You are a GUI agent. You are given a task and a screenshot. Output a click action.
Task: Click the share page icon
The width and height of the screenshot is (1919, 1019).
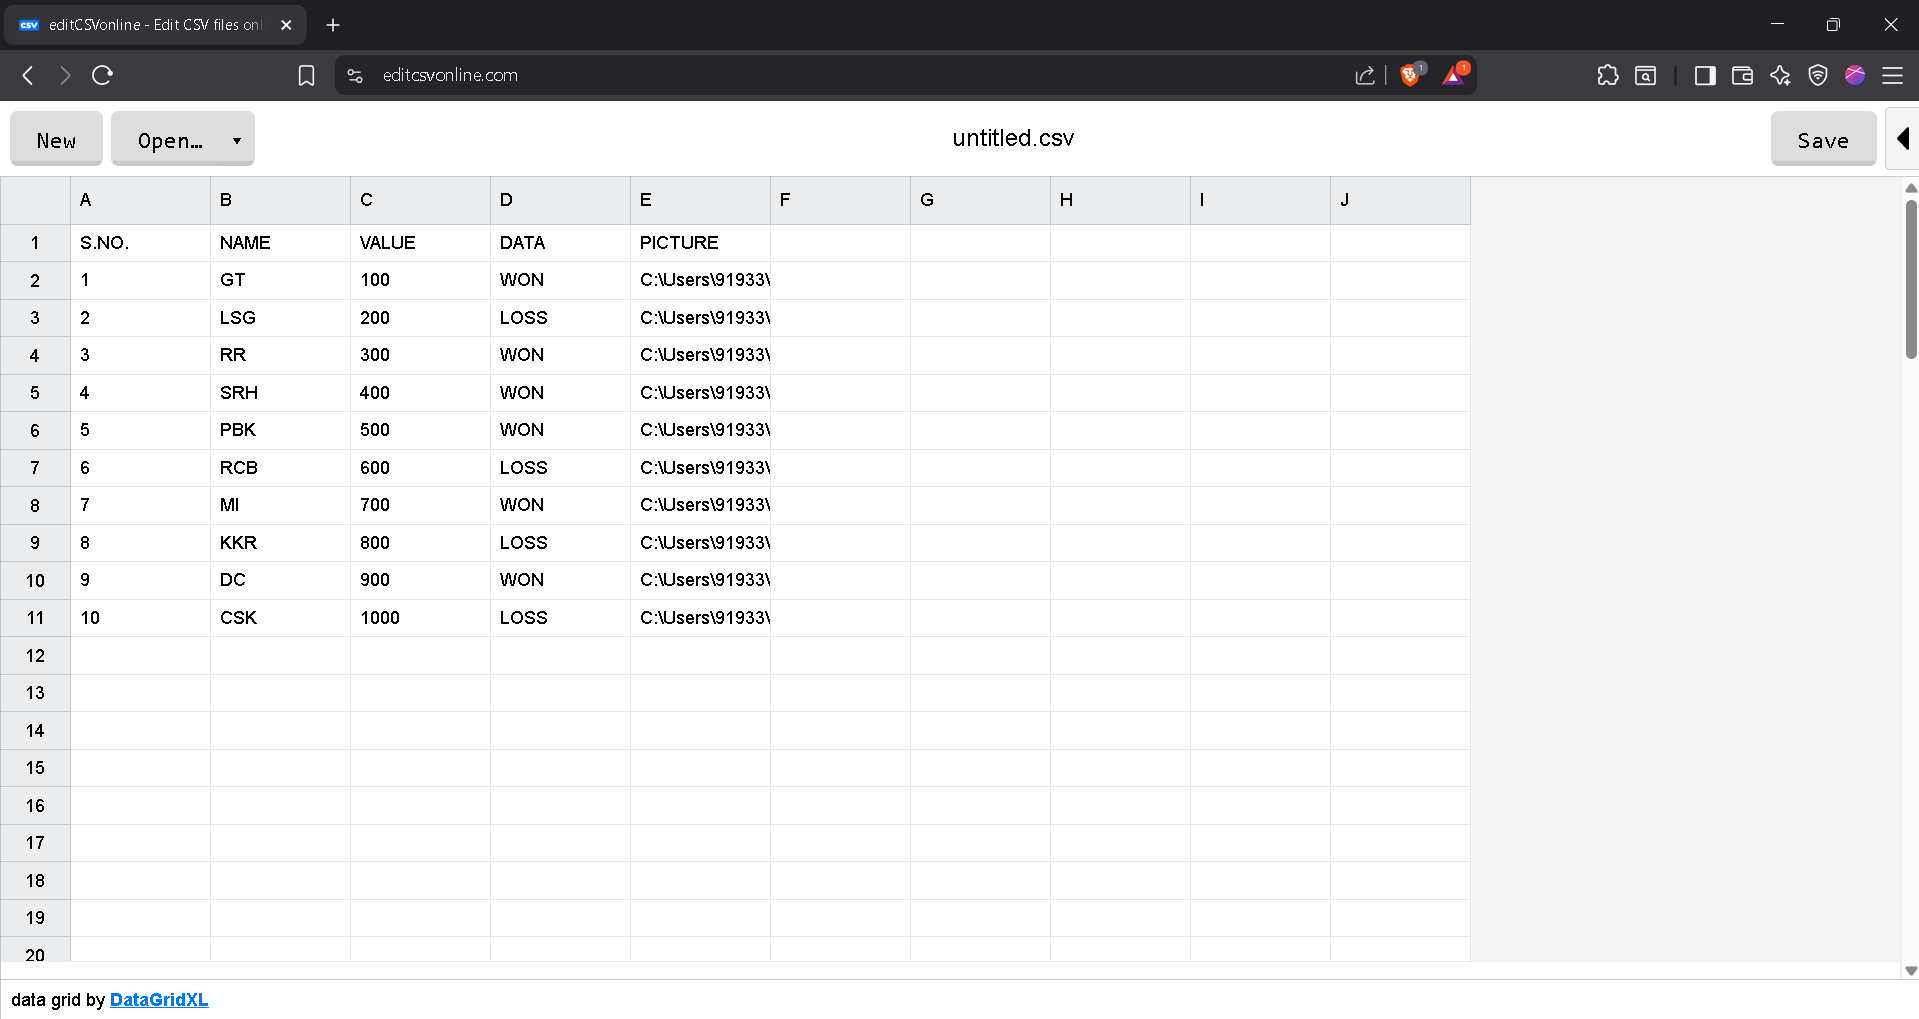[x=1365, y=75]
